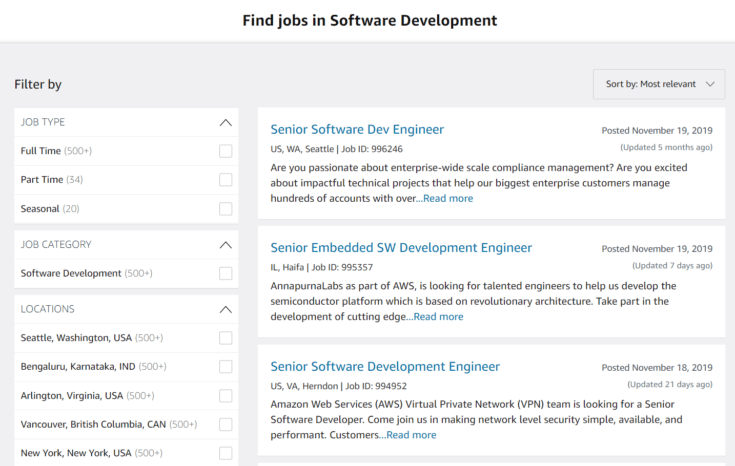The width and height of the screenshot is (735, 466).
Task: Click Read more on the Haifa job
Action: [x=438, y=316]
